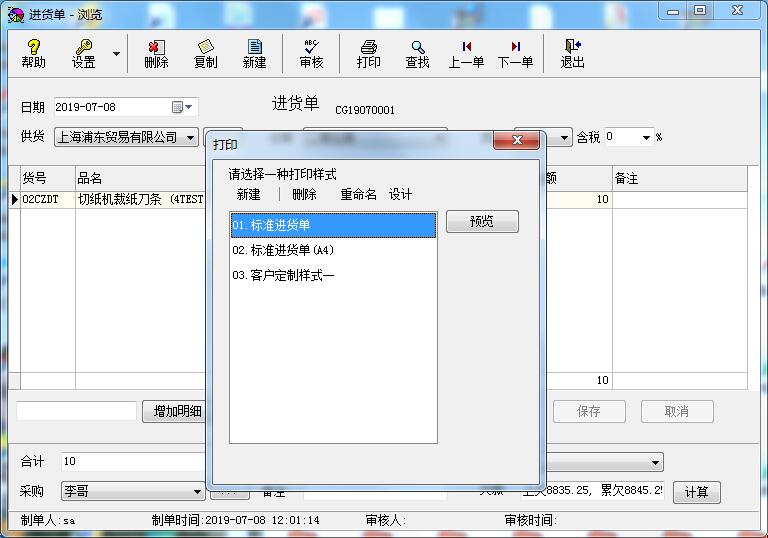The image size is (768, 538).
Task: Click 重命名 in the print dialog
Action: tap(358, 194)
